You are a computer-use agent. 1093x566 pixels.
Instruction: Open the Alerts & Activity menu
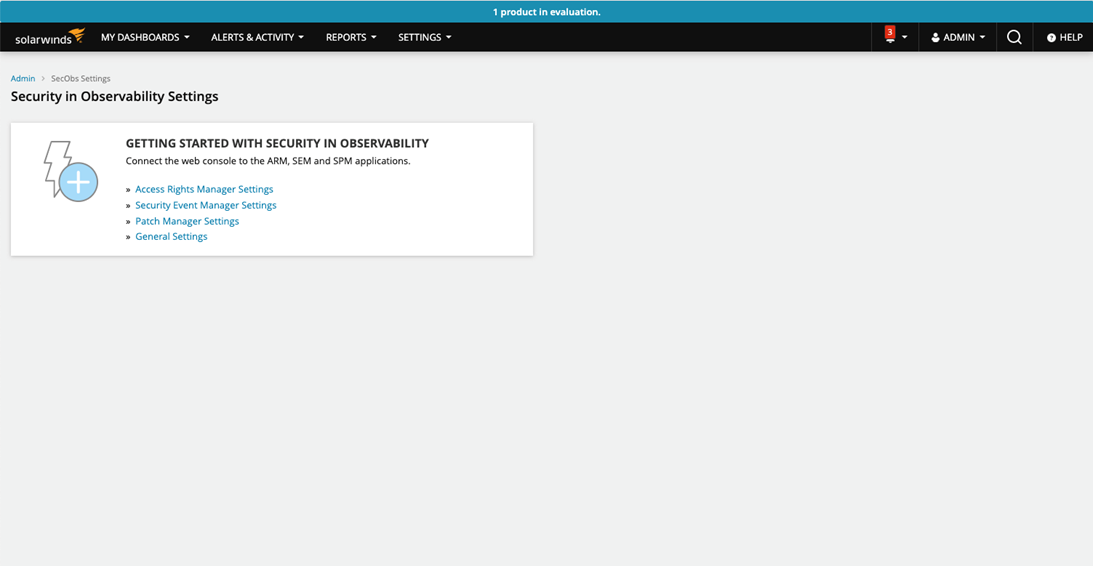[257, 37]
